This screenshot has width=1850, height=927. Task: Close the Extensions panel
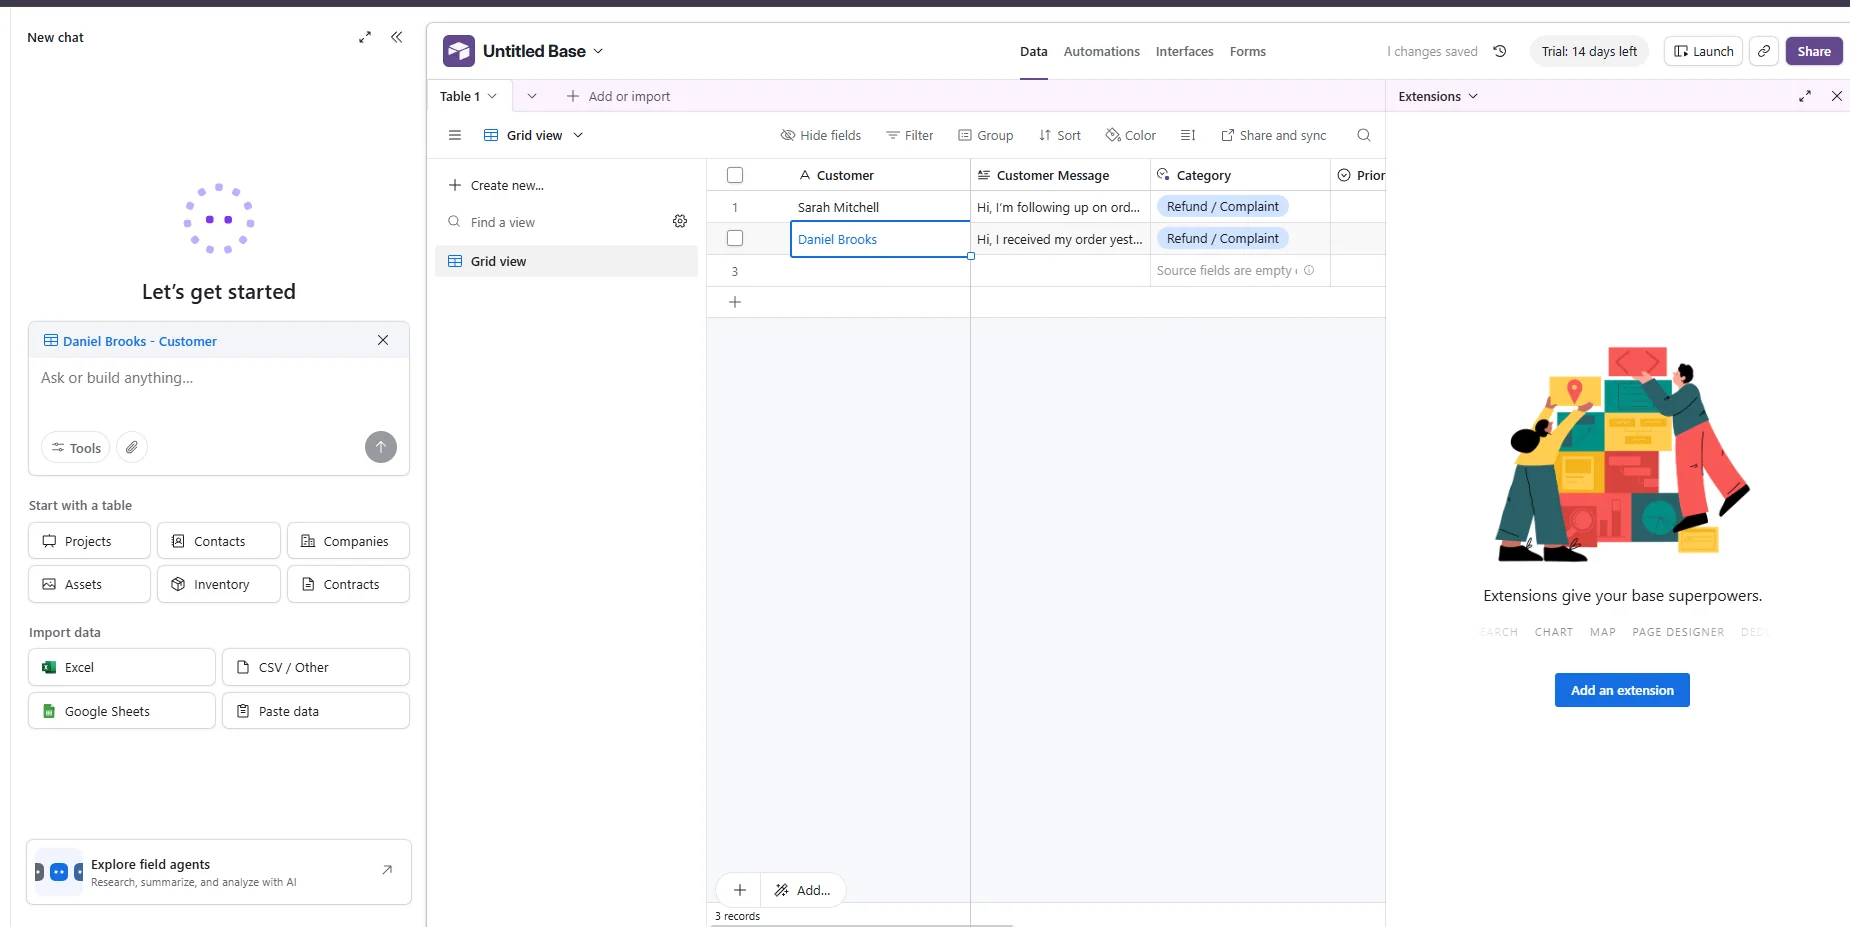coord(1837,96)
